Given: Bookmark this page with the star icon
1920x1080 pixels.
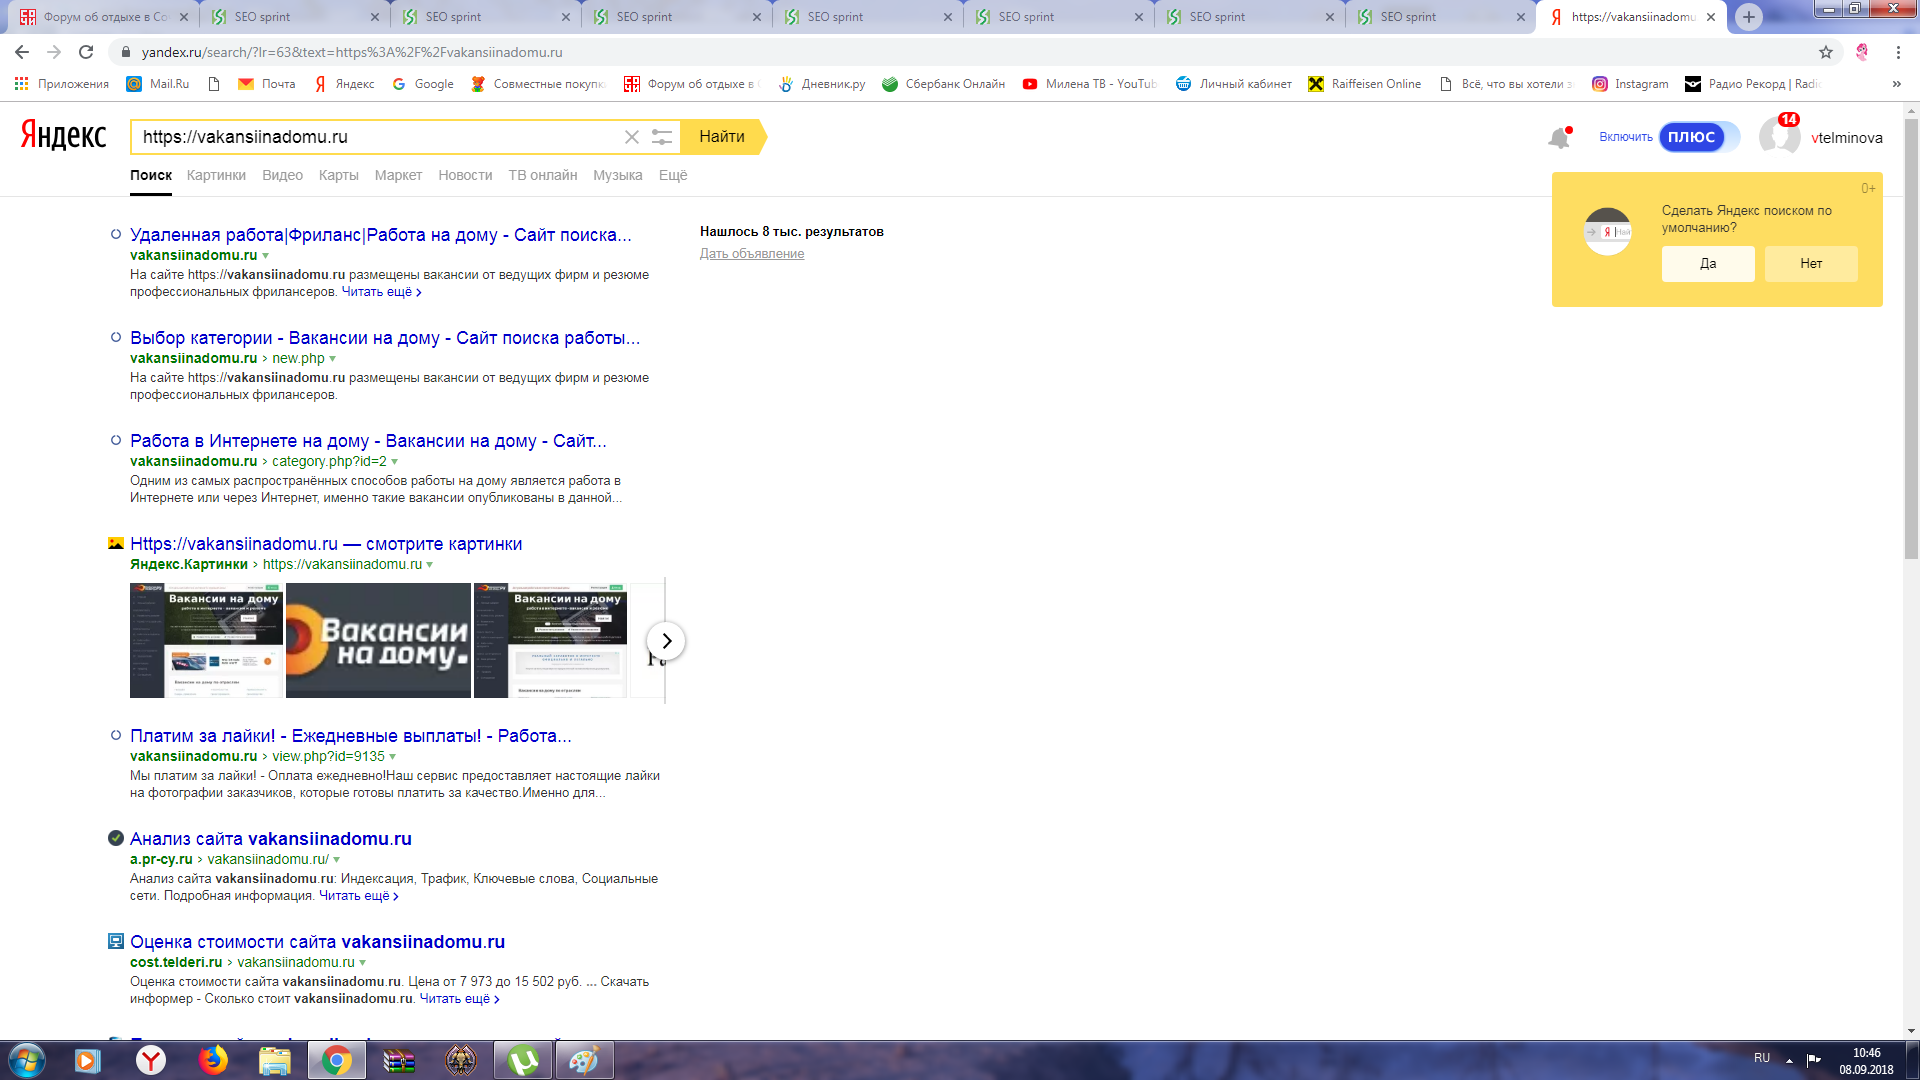Looking at the screenshot, I should (x=1825, y=52).
